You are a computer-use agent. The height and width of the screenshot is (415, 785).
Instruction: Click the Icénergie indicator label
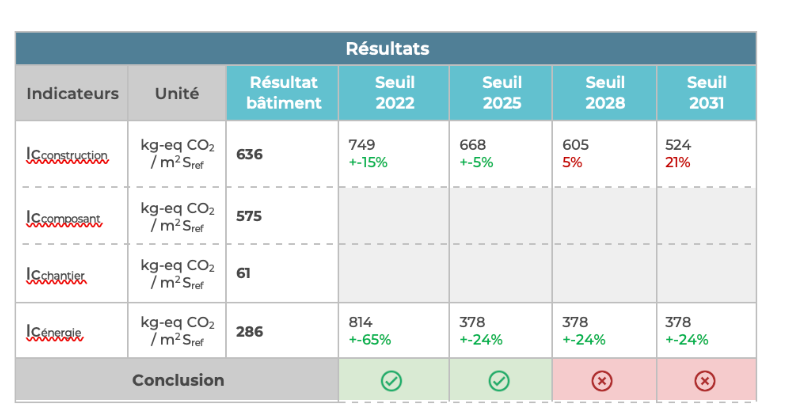pyautogui.click(x=55, y=332)
